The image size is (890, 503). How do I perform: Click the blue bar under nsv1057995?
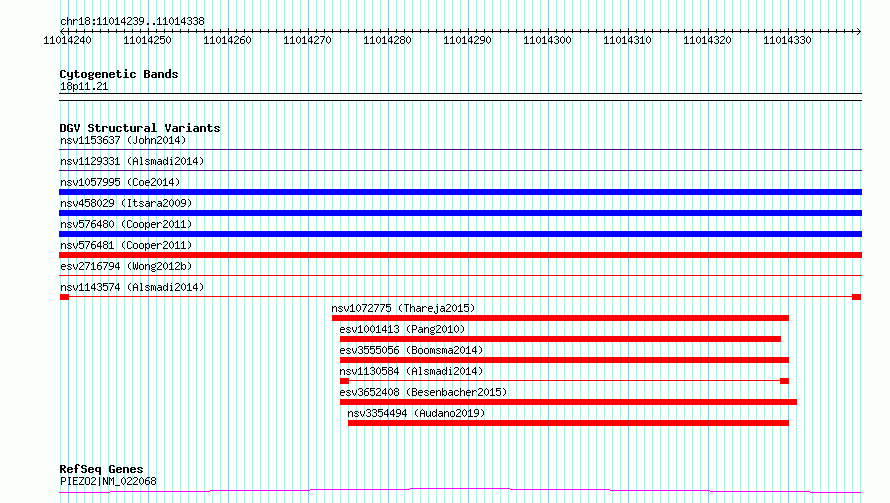(x=460, y=192)
